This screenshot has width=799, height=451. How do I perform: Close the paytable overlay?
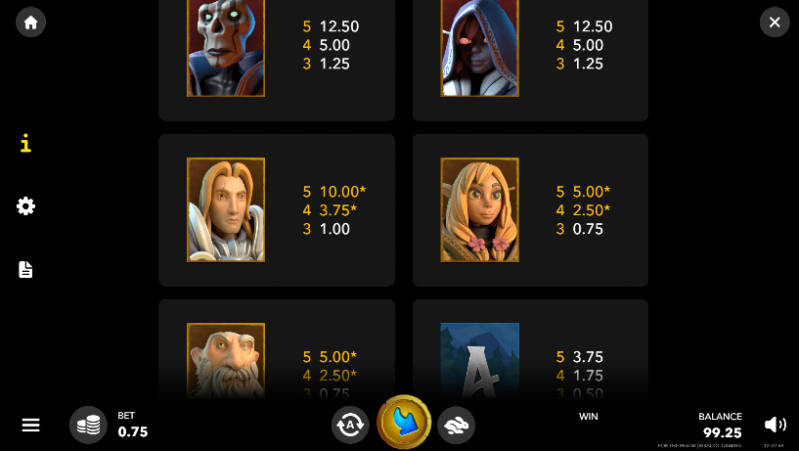[775, 22]
